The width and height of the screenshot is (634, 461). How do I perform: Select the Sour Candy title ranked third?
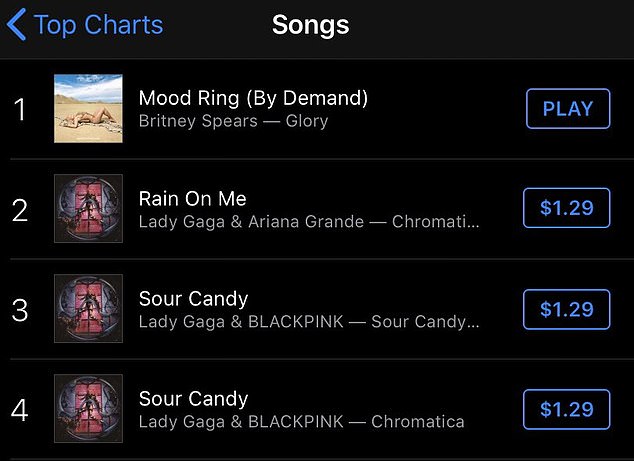(193, 298)
